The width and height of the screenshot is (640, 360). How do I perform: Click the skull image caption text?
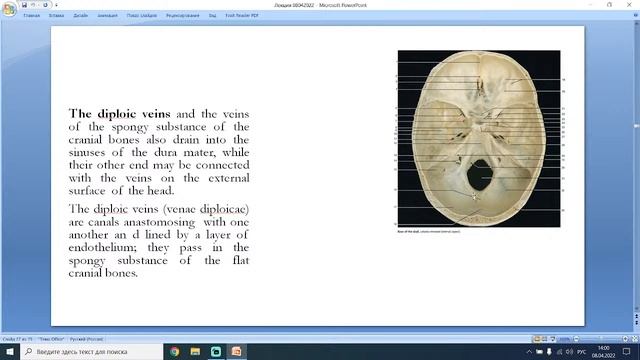429,231
